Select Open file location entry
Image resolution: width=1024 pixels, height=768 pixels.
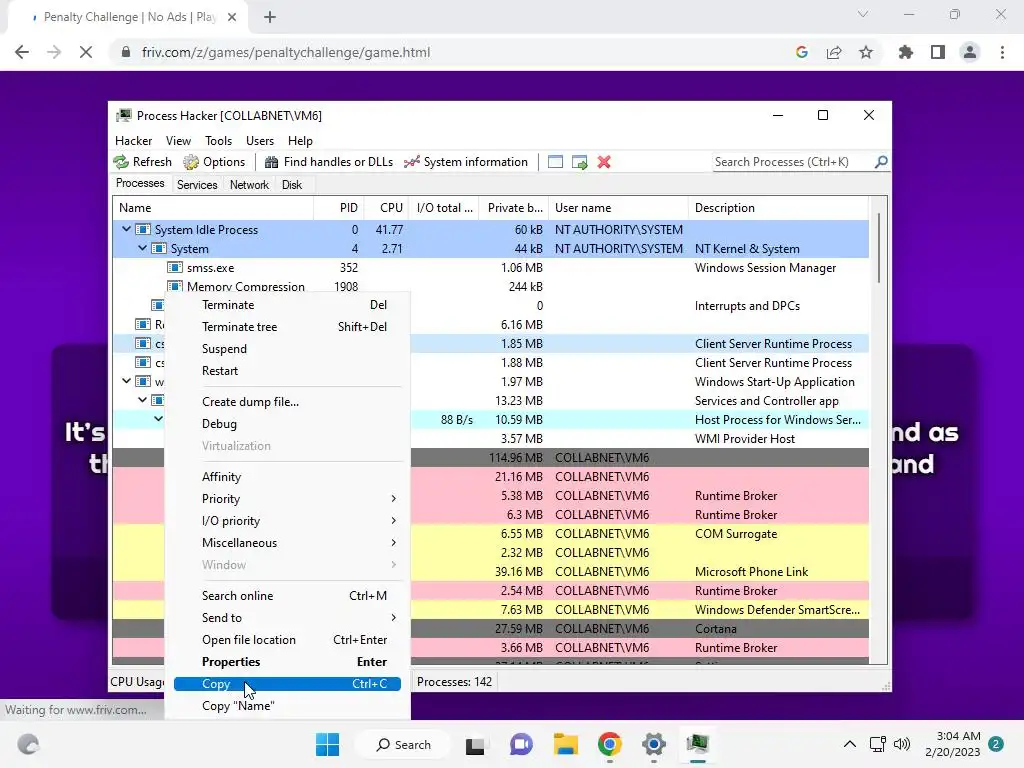click(287, 640)
